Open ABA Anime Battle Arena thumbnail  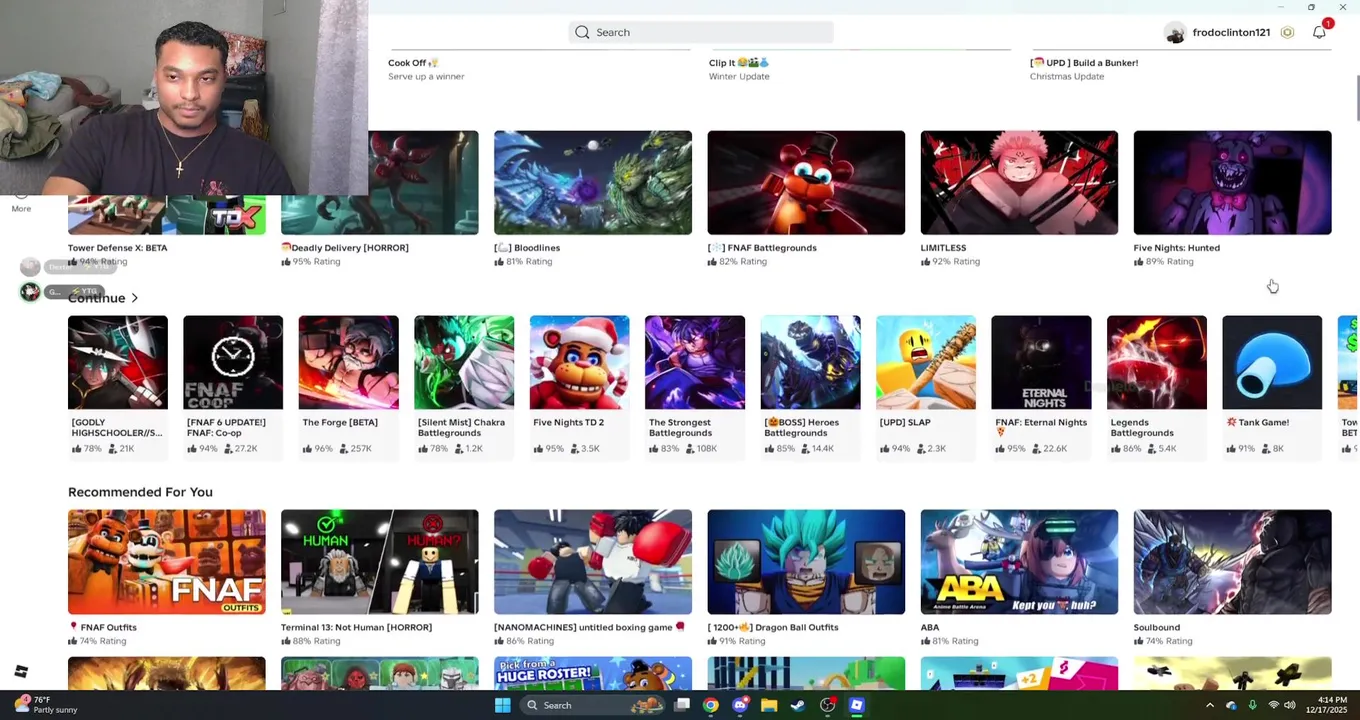1019,562
